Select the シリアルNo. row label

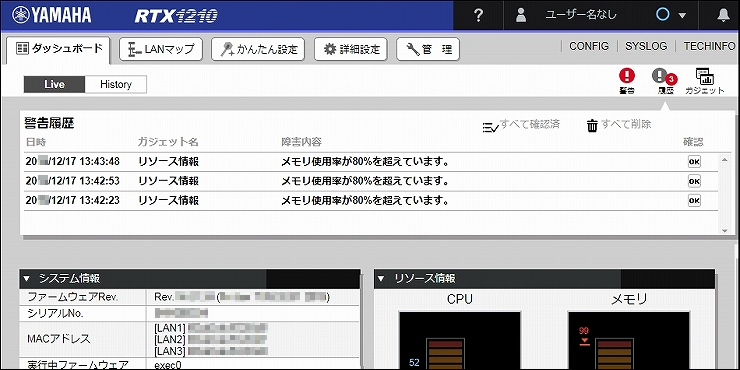55,313
